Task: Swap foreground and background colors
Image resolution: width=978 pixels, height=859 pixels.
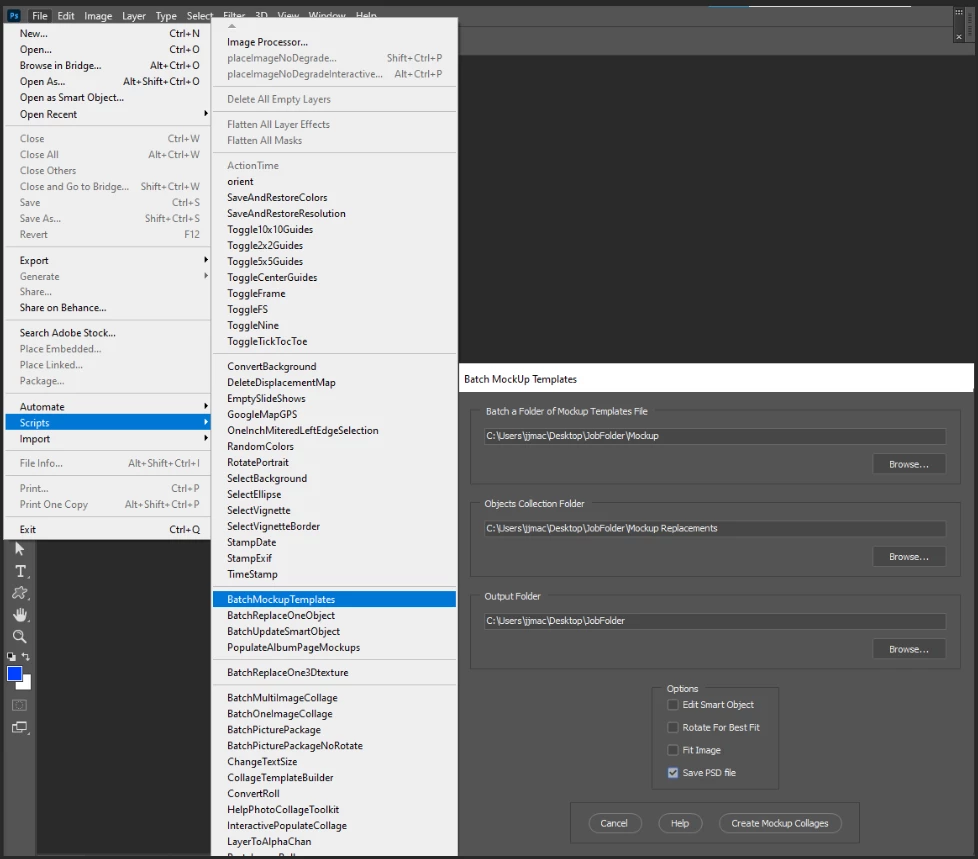Action: click(26, 656)
